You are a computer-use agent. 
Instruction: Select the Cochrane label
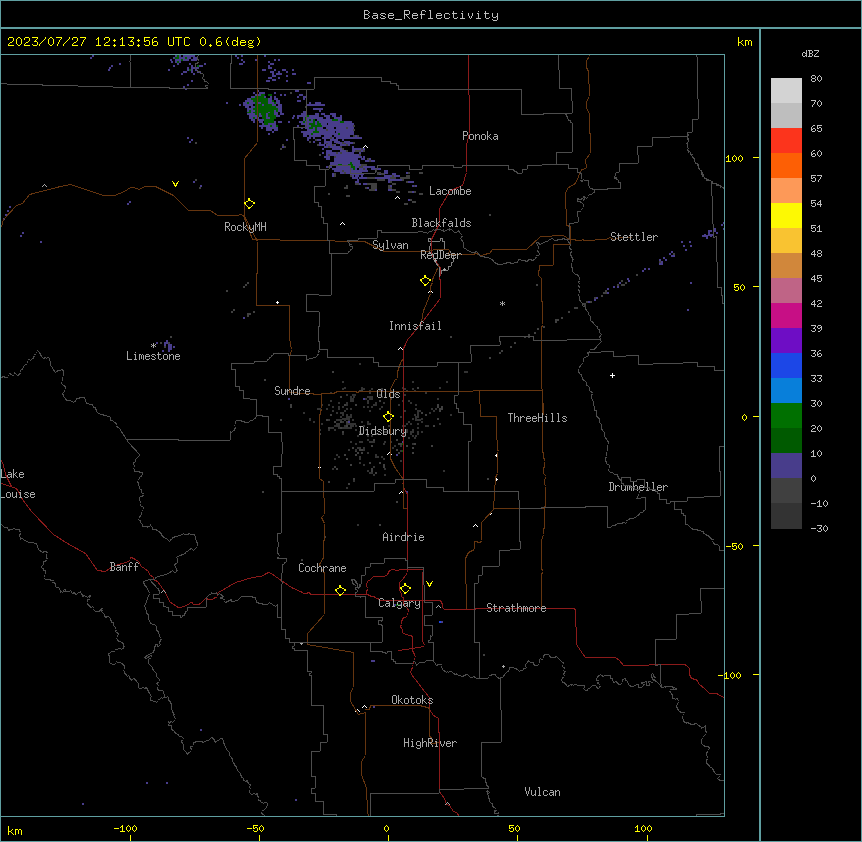[322, 568]
